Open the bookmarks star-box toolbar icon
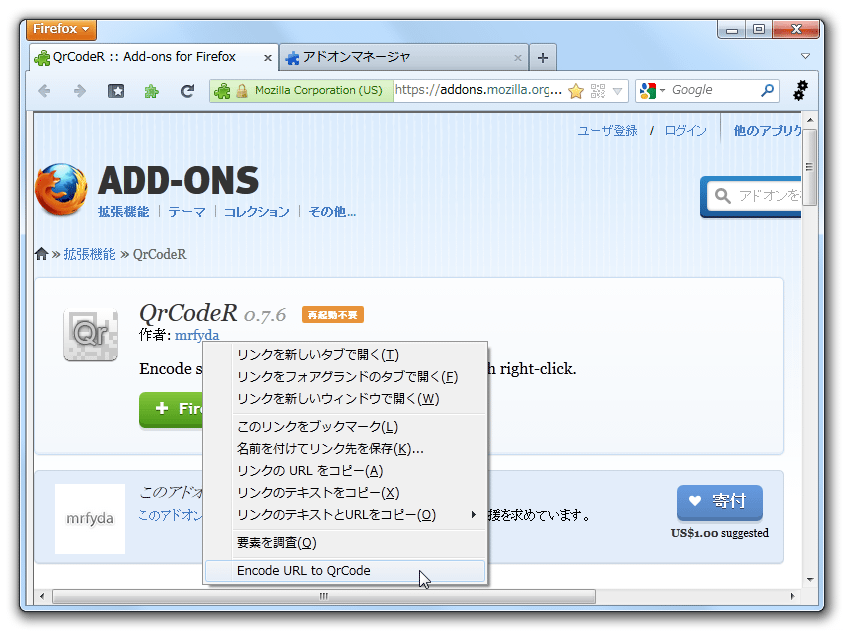The width and height of the screenshot is (847, 635). tap(116, 91)
